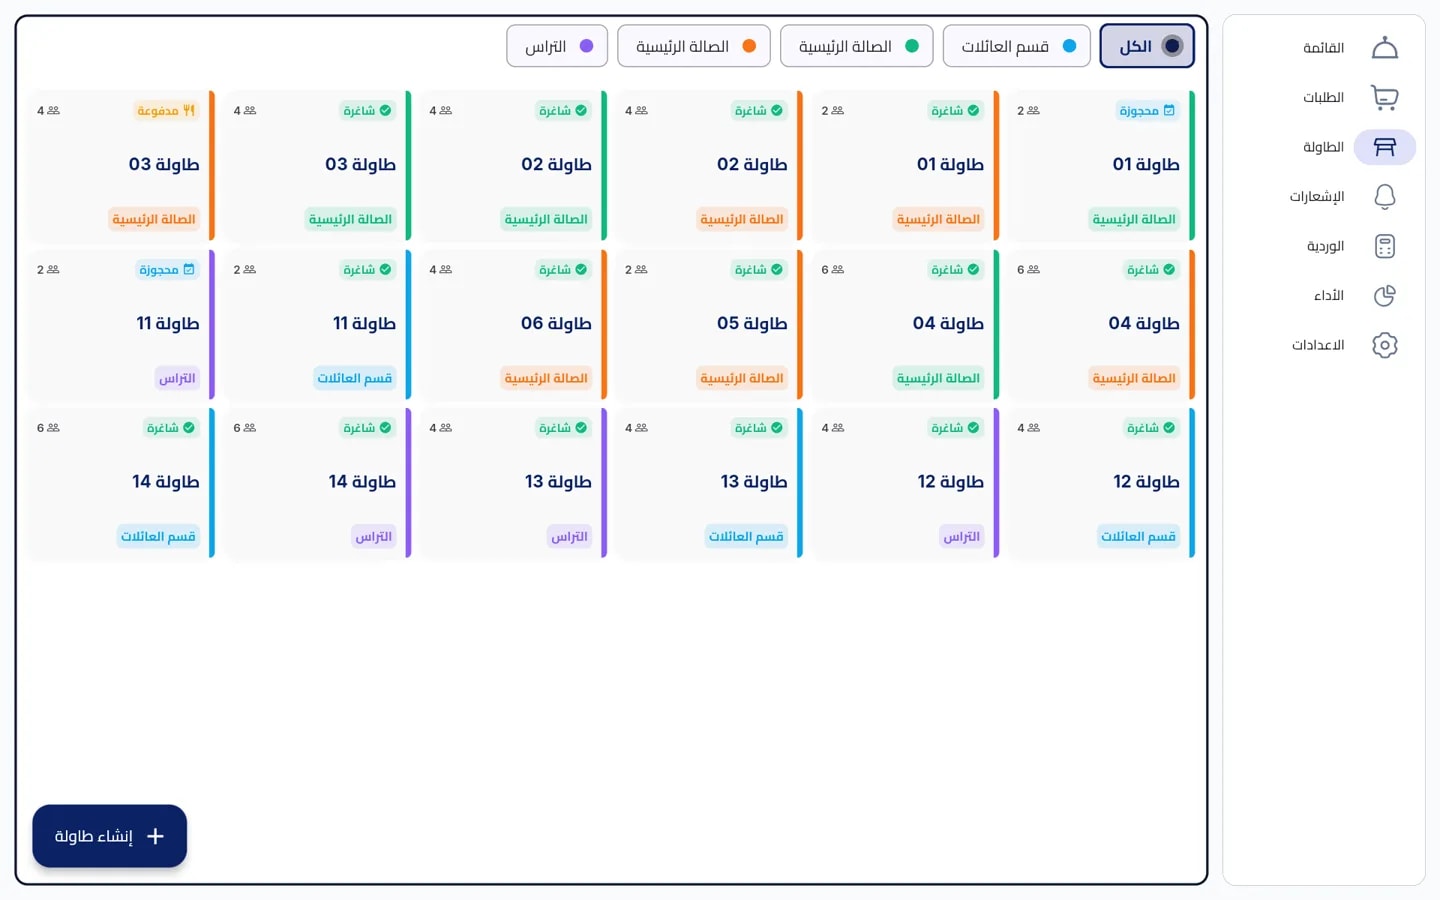This screenshot has height=900, width=1440.
Task: Open the bell الإشعارات notifications icon
Action: coord(1384,196)
